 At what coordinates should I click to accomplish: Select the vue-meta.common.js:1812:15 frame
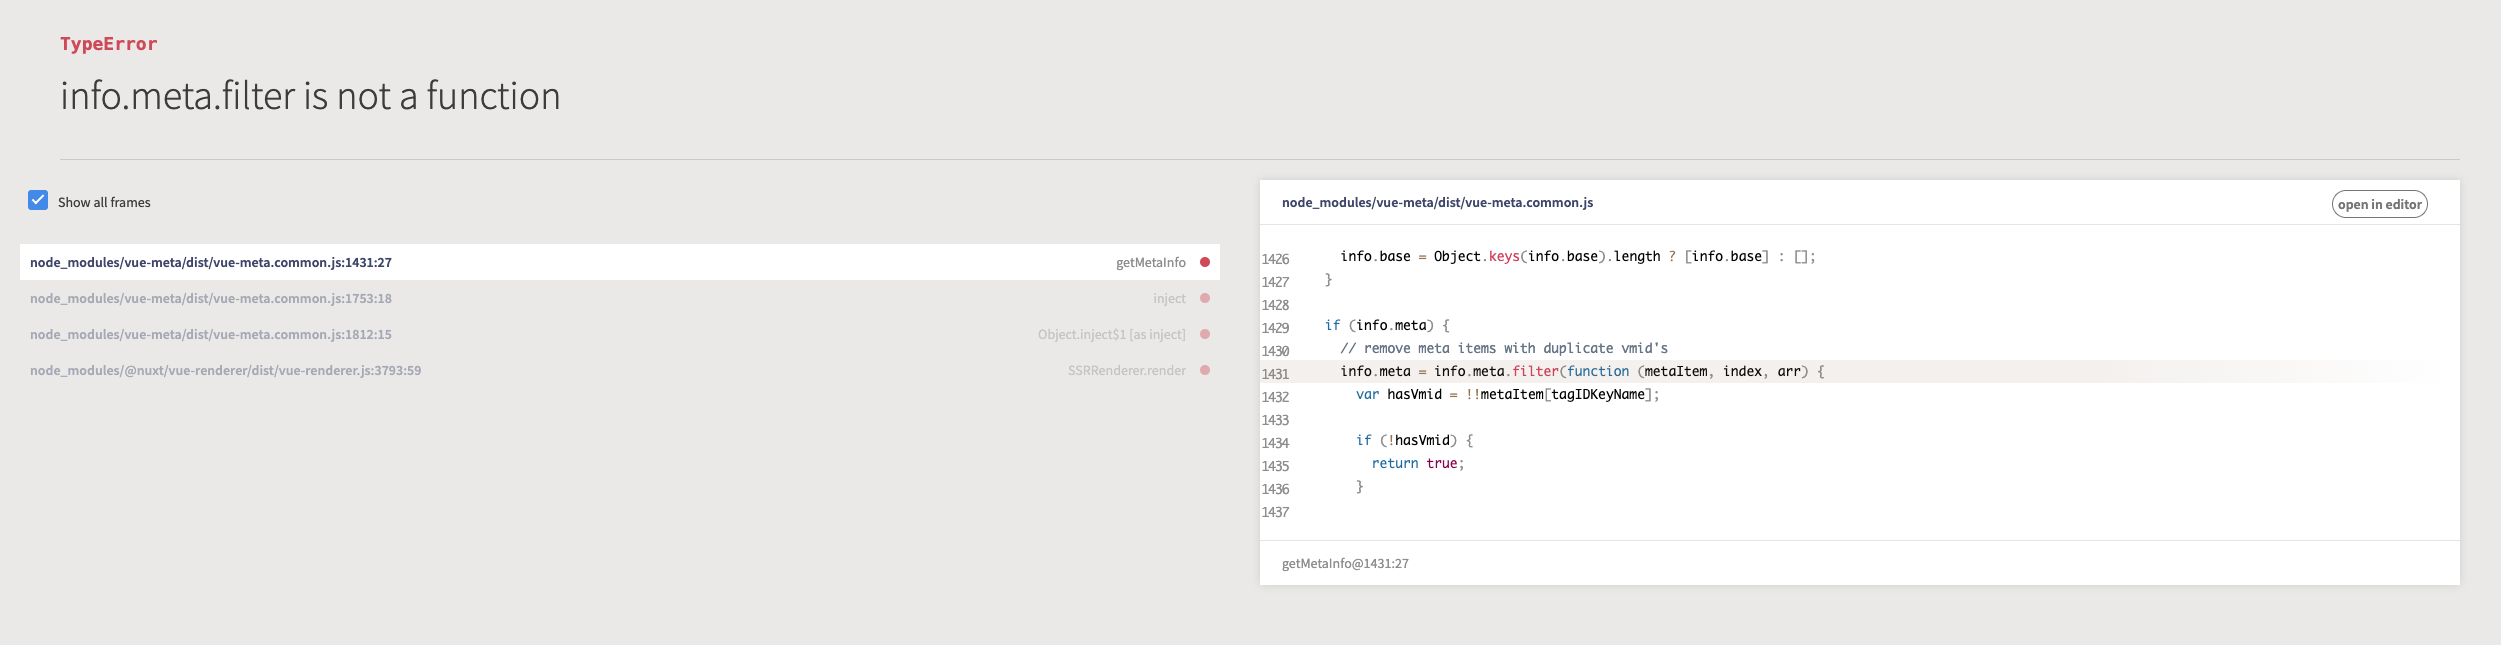pyautogui.click(x=211, y=334)
